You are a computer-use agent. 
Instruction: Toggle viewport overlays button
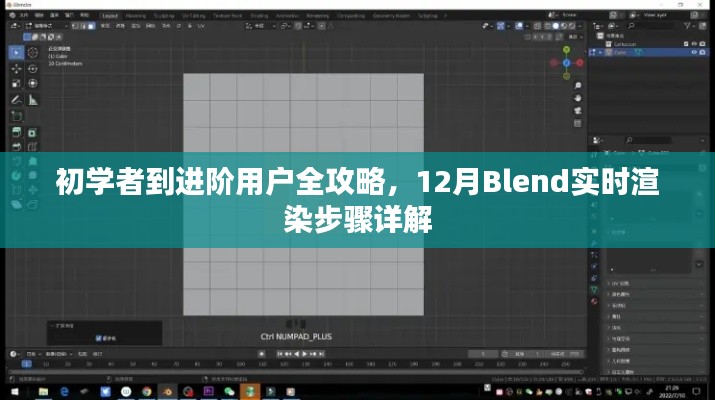pyautogui.click(x=519, y=26)
